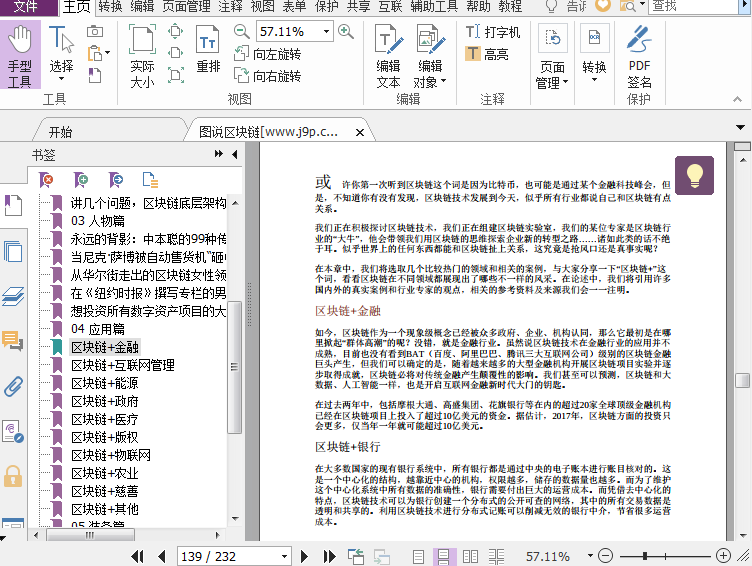752x566 pixels.
Task: Click the lightbulb tips icon
Action: pyautogui.click(x=694, y=175)
